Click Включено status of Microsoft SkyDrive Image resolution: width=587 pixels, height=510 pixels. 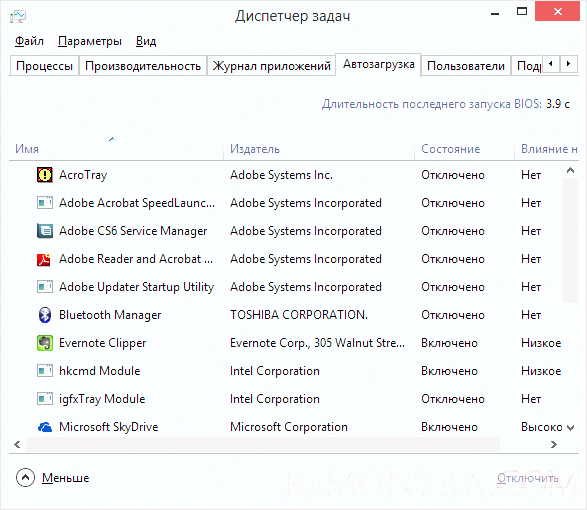tap(449, 427)
